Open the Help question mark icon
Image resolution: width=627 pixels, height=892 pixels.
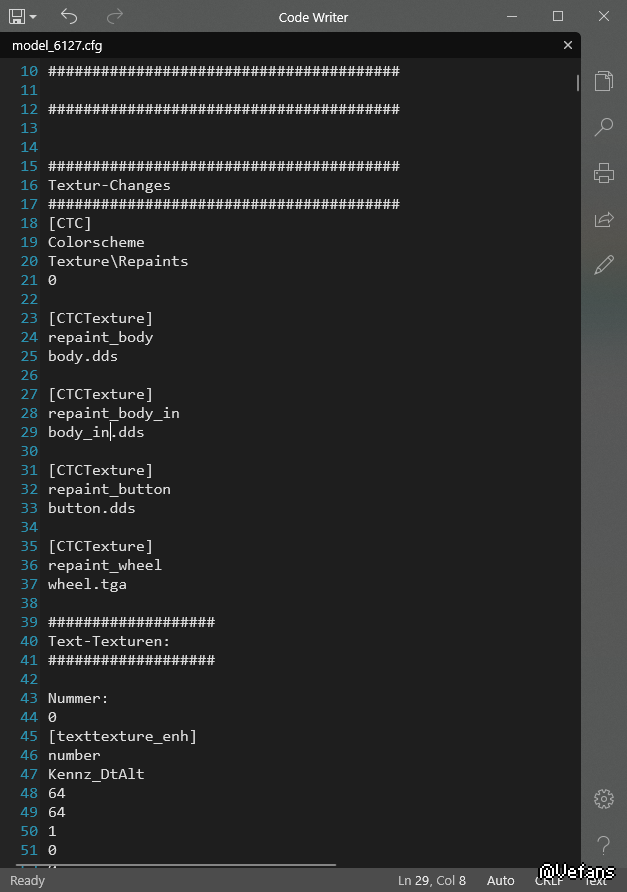603,845
